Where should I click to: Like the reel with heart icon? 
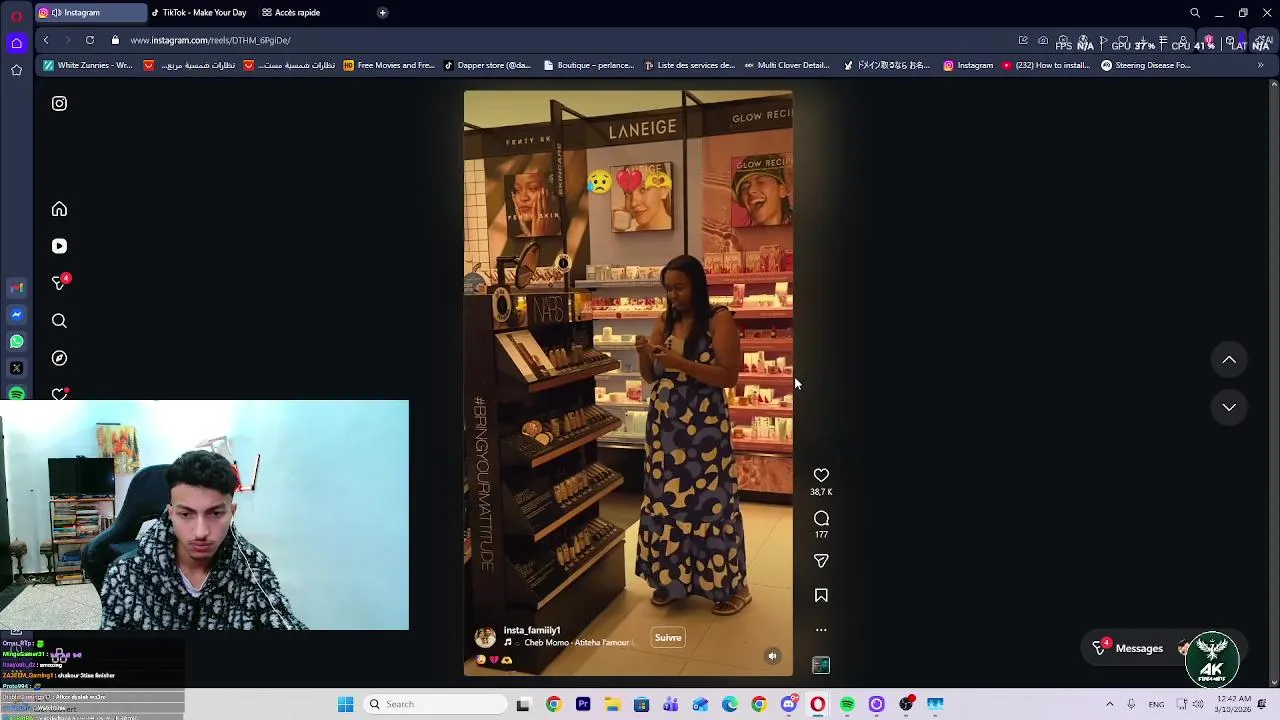tap(821, 476)
